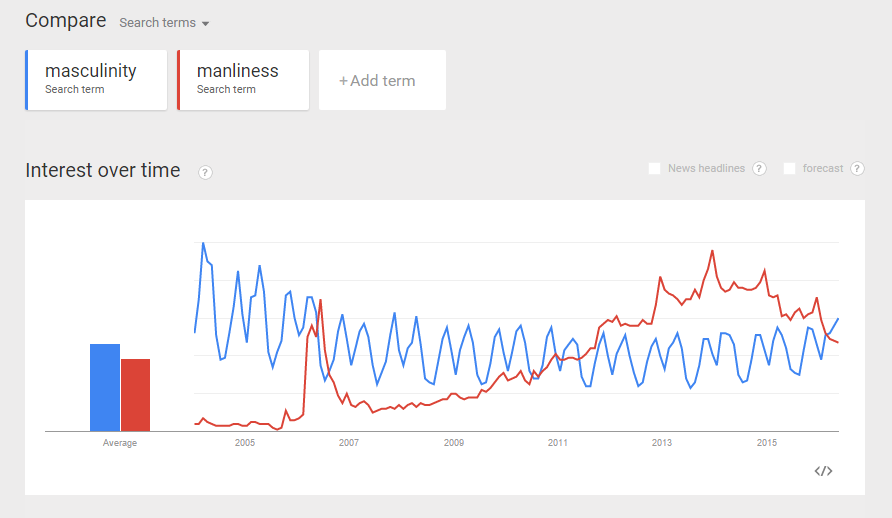The height and width of the screenshot is (518, 892).
Task: Click the 2015 year label
Action: [x=767, y=443]
